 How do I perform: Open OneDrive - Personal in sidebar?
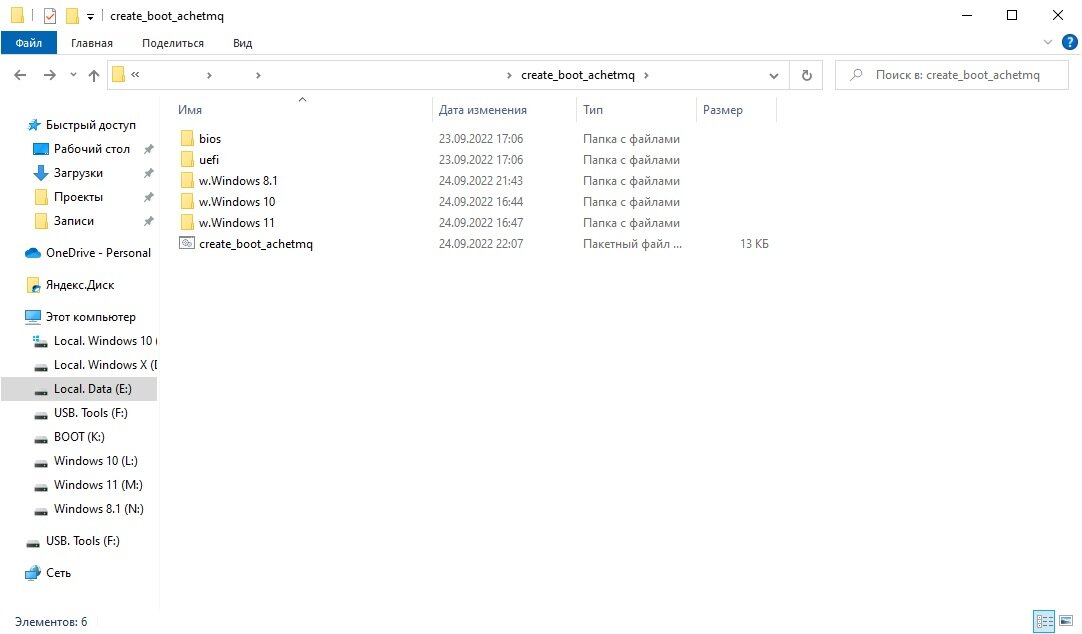click(x=98, y=252)
